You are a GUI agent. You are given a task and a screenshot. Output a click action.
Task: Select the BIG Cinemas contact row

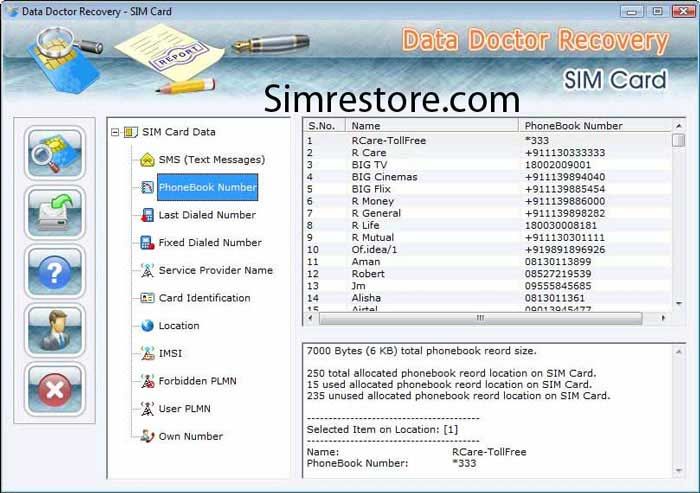point(488,177)
